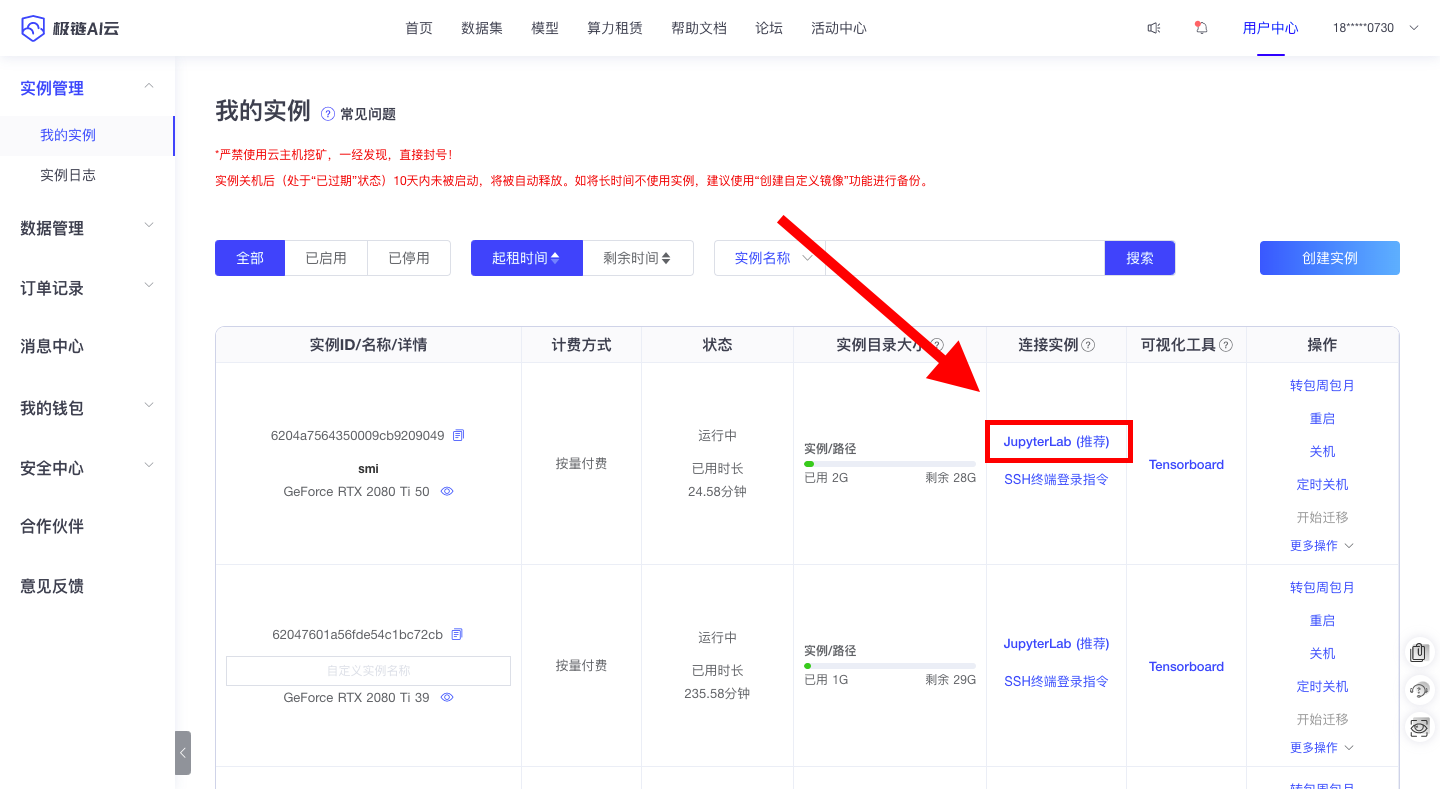Click the announcement speaker icon in the top bar
The width and height of the screenshot is (1440, 789).
coord(1154,28)
